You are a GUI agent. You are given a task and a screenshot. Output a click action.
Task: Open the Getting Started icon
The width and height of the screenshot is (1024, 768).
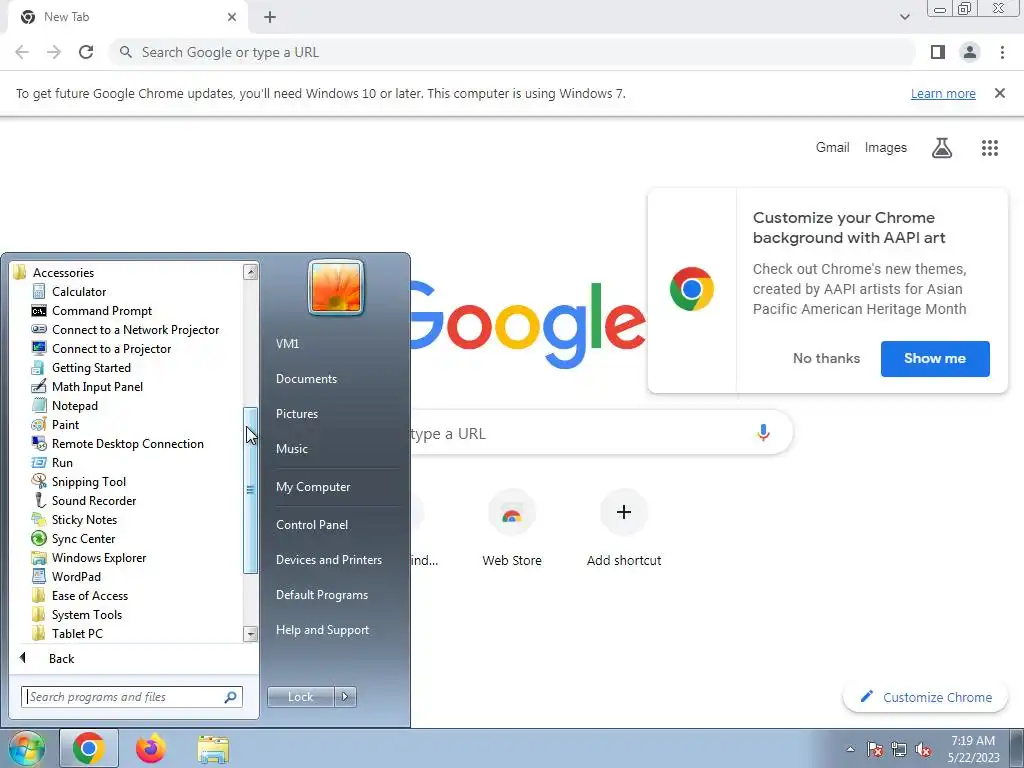(x=39, y=368)
